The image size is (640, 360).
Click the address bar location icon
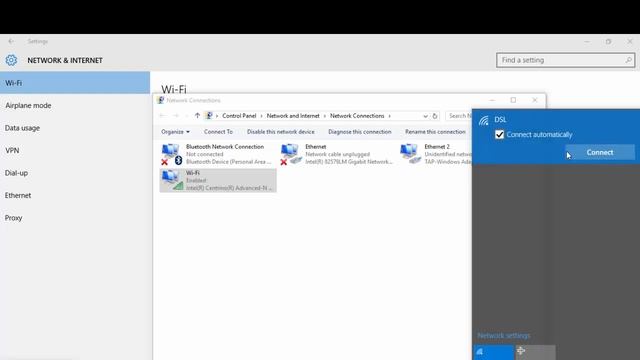(x=209, y=116)
